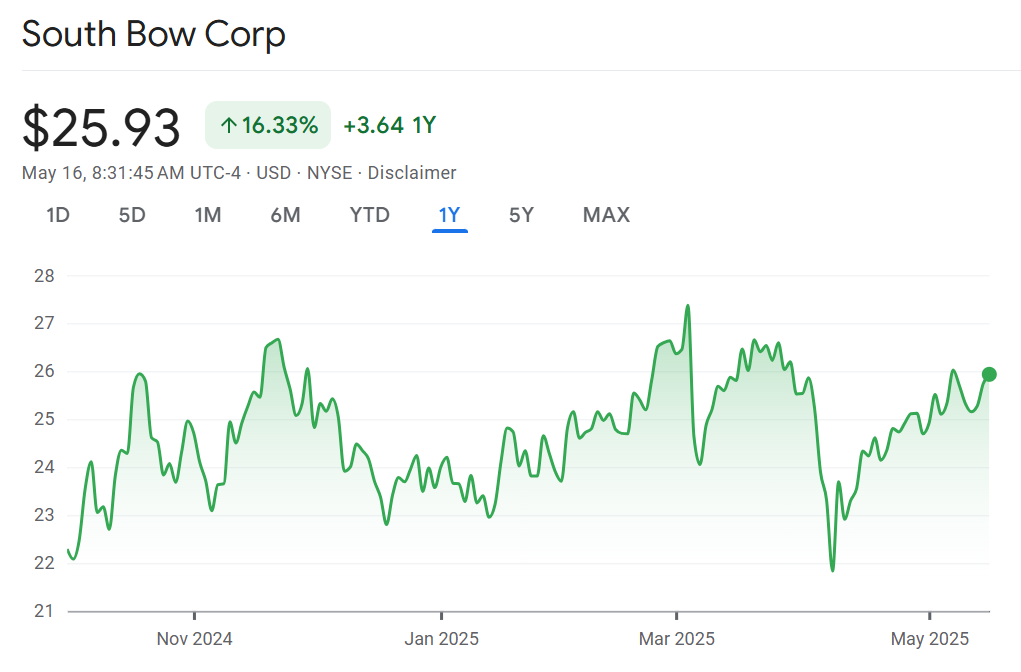
Task: Click the May 2025 axis label
Action: click(930, 639)
